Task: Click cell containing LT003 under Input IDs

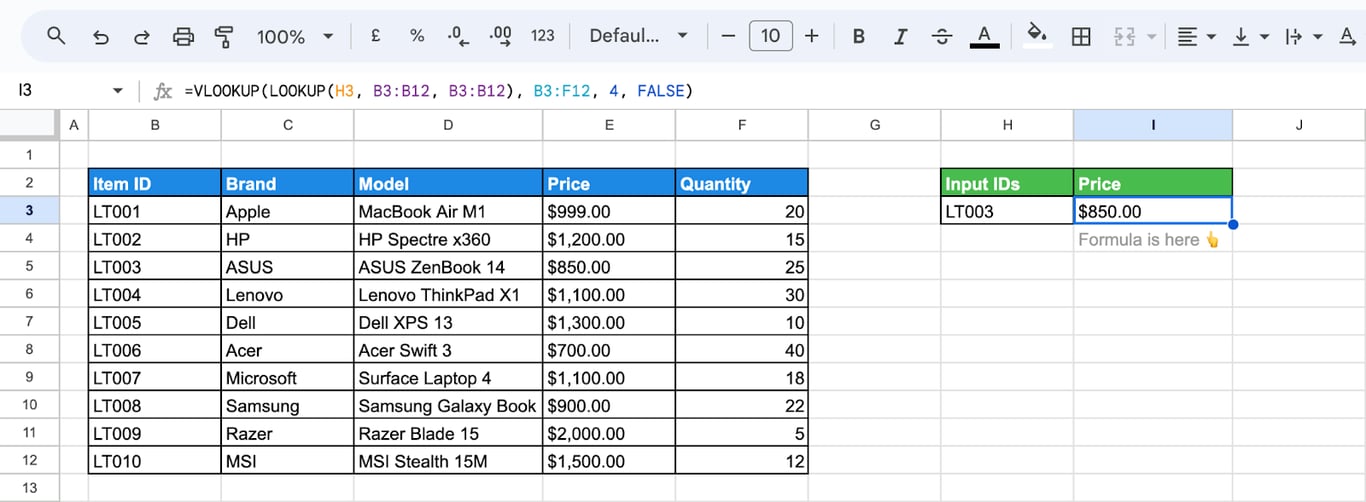Action: click(1007, 211)
